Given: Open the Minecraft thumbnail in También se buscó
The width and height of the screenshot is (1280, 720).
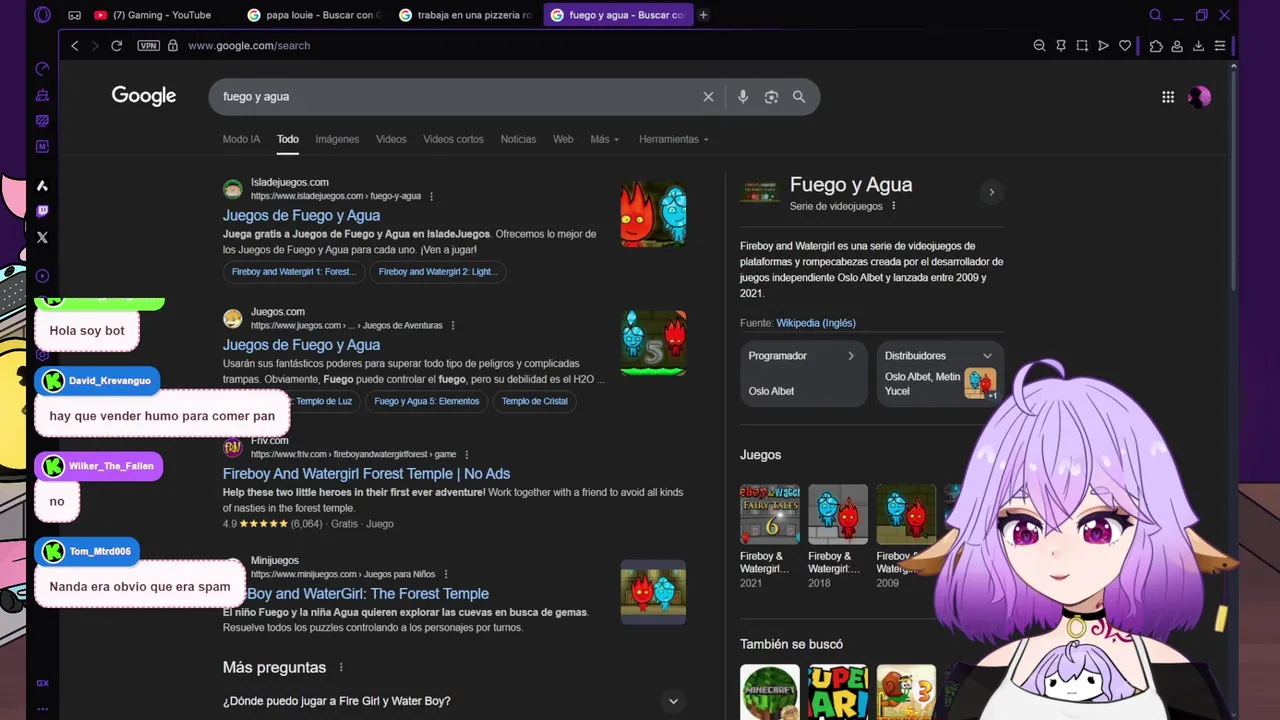Looking at the screenshot, I should [x=770, y=692].
